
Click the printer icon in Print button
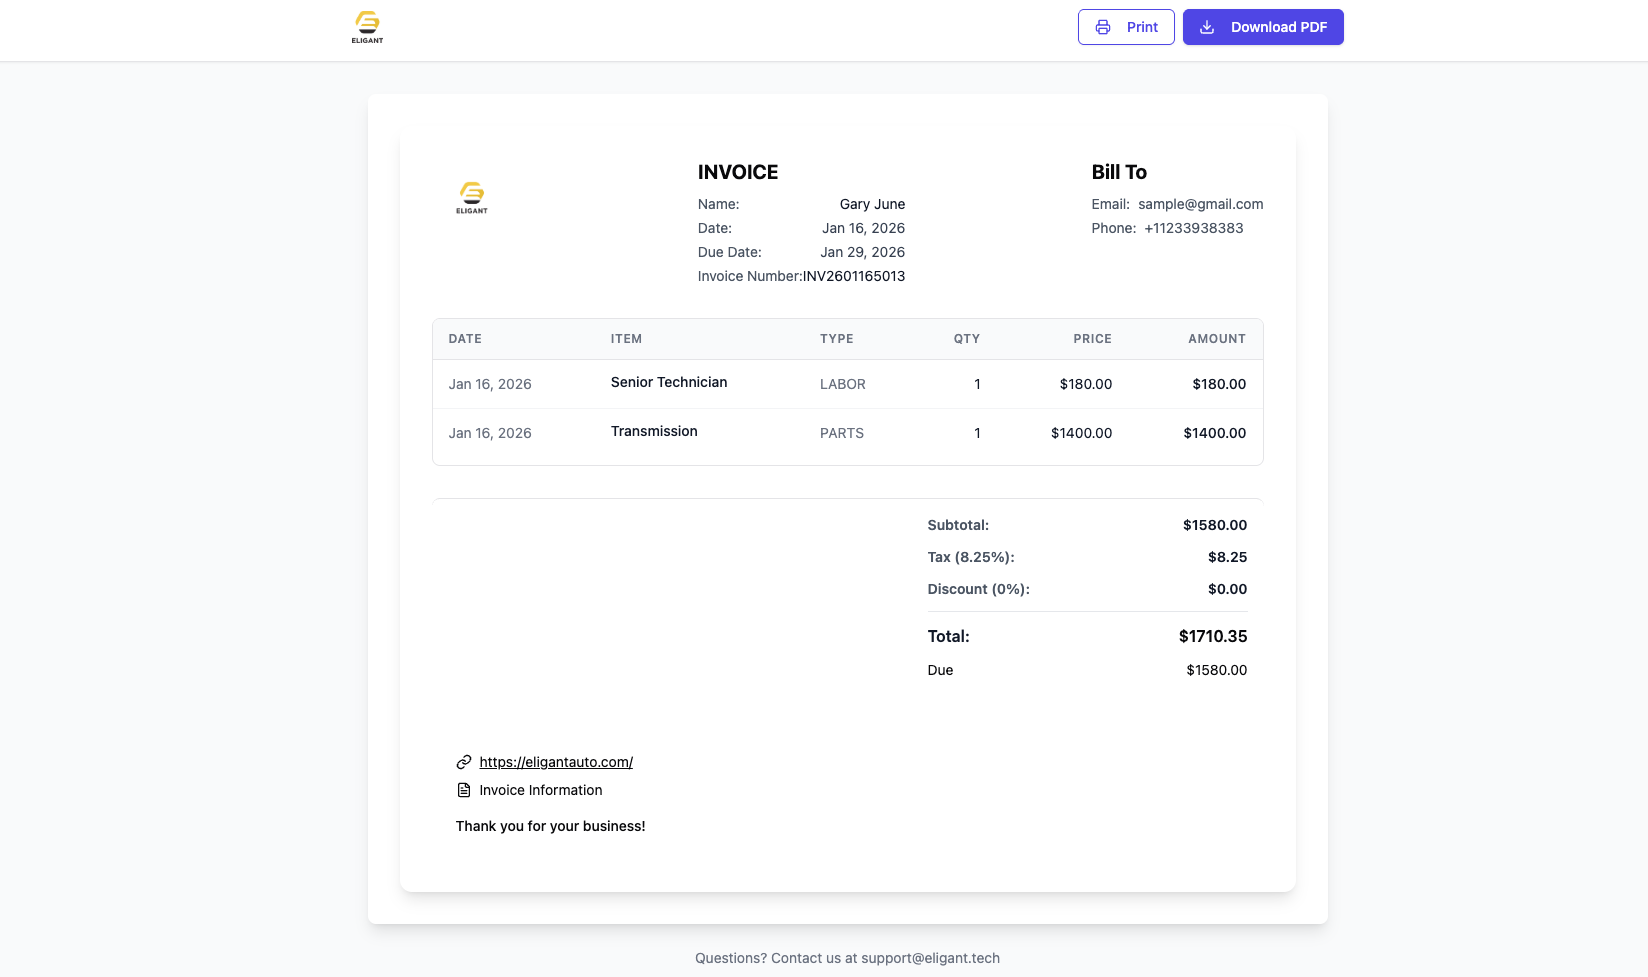pyautogui.click(x=1102, y=27)
